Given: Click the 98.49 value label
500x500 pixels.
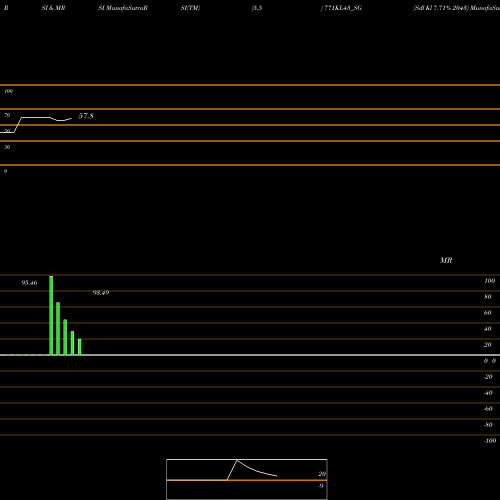Looking at the screenshot, I should (101, 293).
